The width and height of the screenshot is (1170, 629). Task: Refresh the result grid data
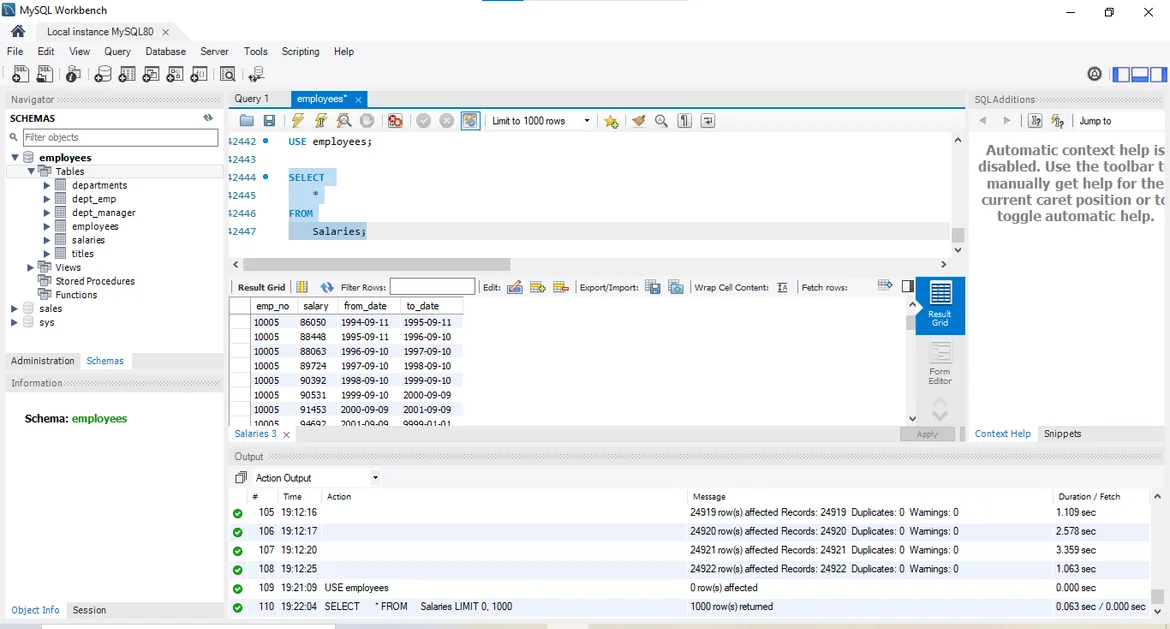(x=327, y=287)
